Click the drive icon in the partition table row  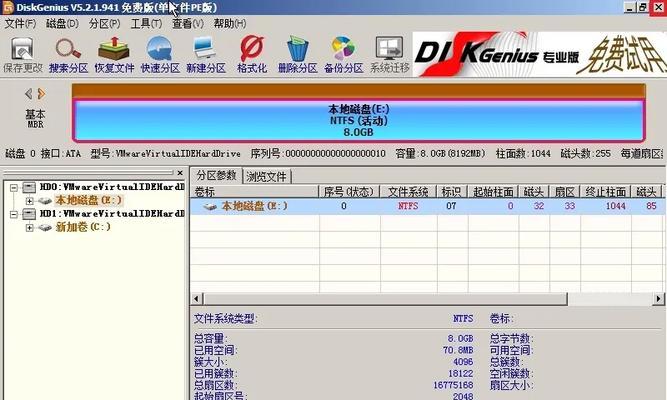(210, 206)
